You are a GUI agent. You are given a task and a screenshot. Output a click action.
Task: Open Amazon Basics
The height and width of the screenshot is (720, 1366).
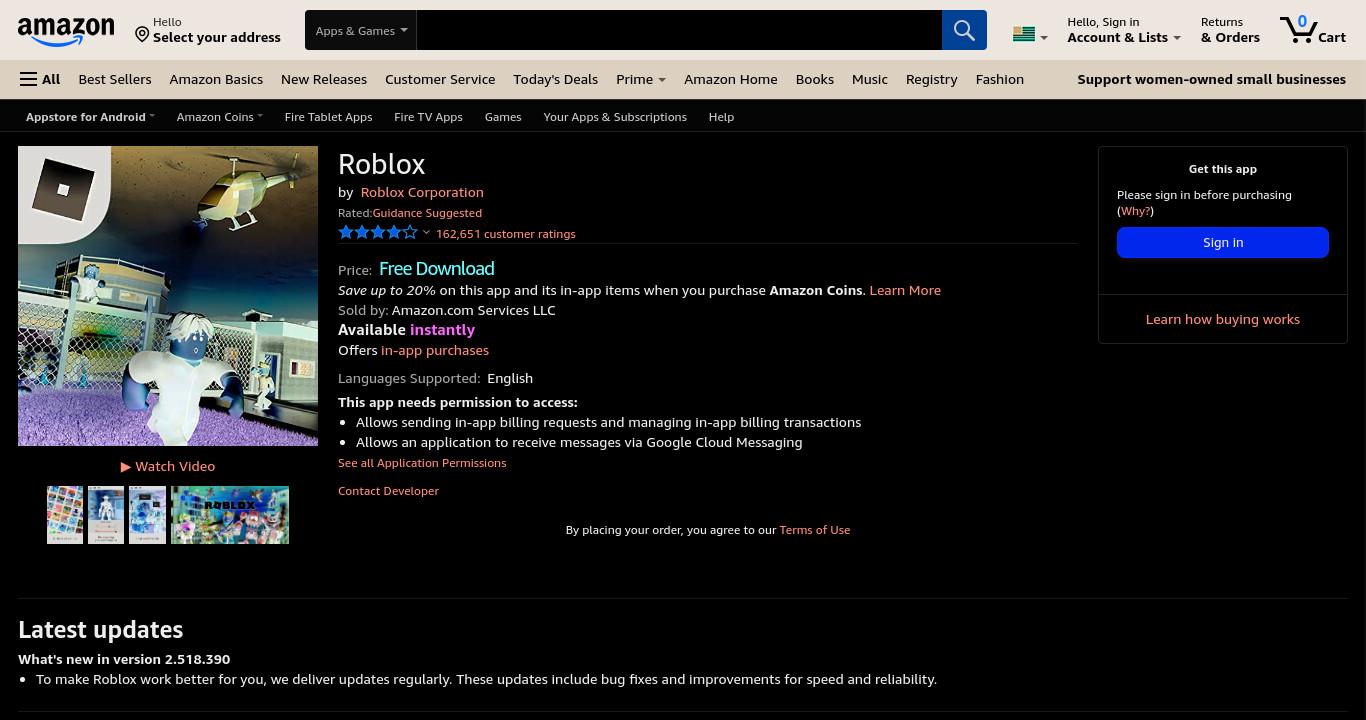click(216, 79)
